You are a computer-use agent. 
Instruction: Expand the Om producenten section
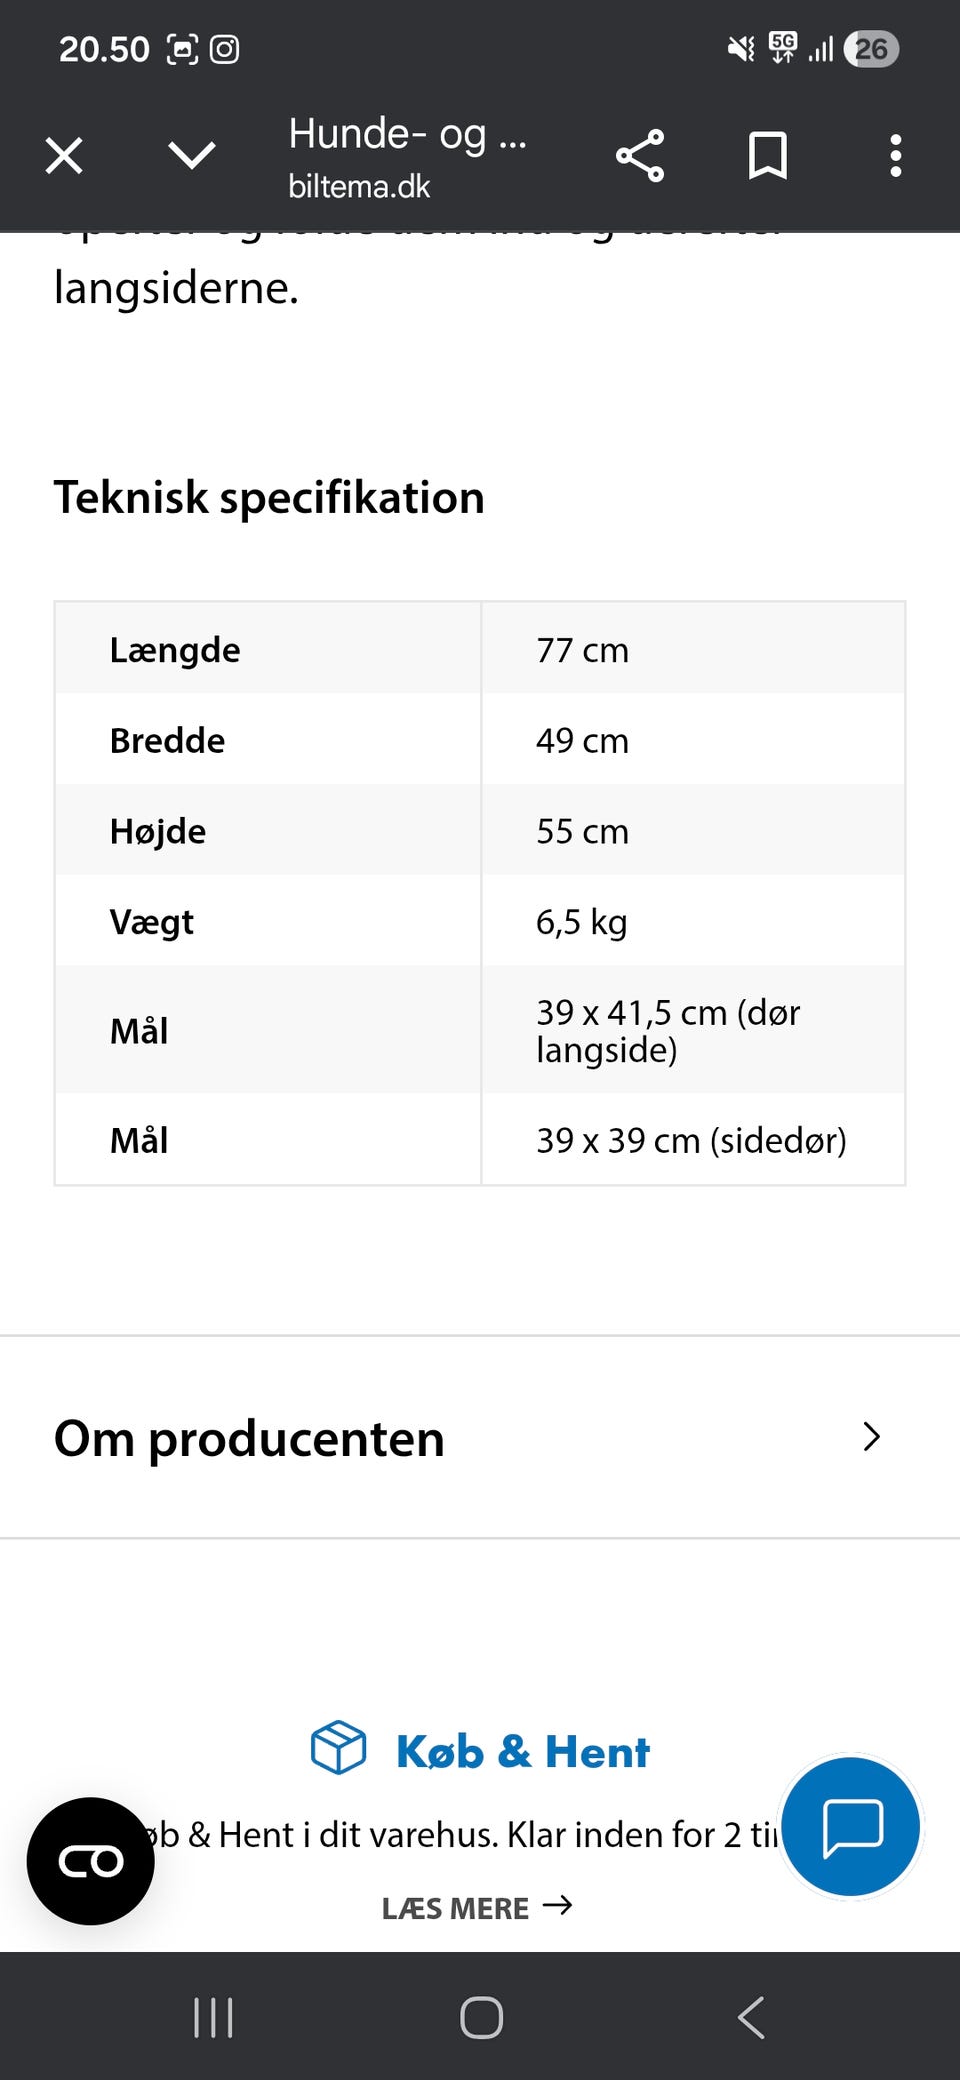click(250, 1438)
